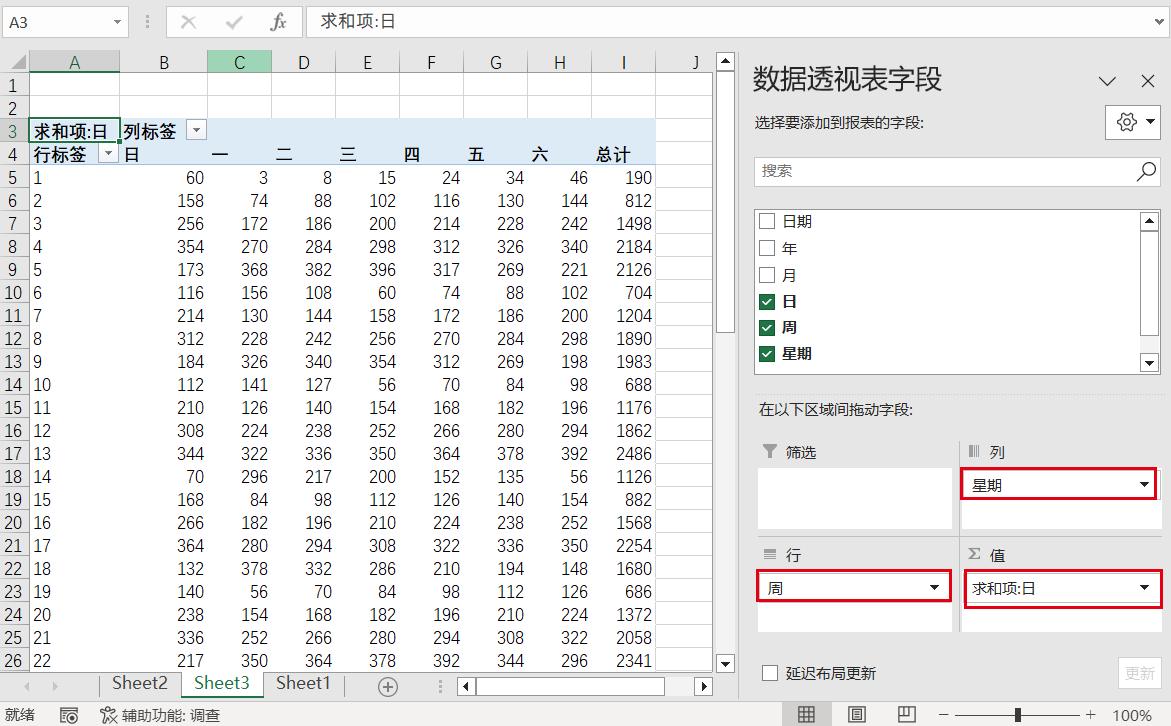Switch to the Sheet1 tab
The height and width of the screenshot is (726, 1171).
pyautogui.click(x=302, y=683)
